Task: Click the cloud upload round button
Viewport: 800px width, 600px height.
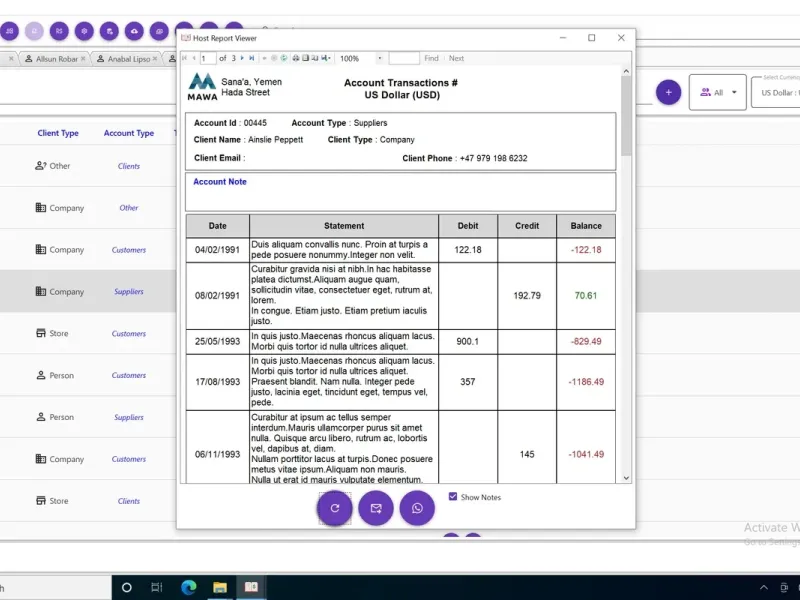Action: 134,31
